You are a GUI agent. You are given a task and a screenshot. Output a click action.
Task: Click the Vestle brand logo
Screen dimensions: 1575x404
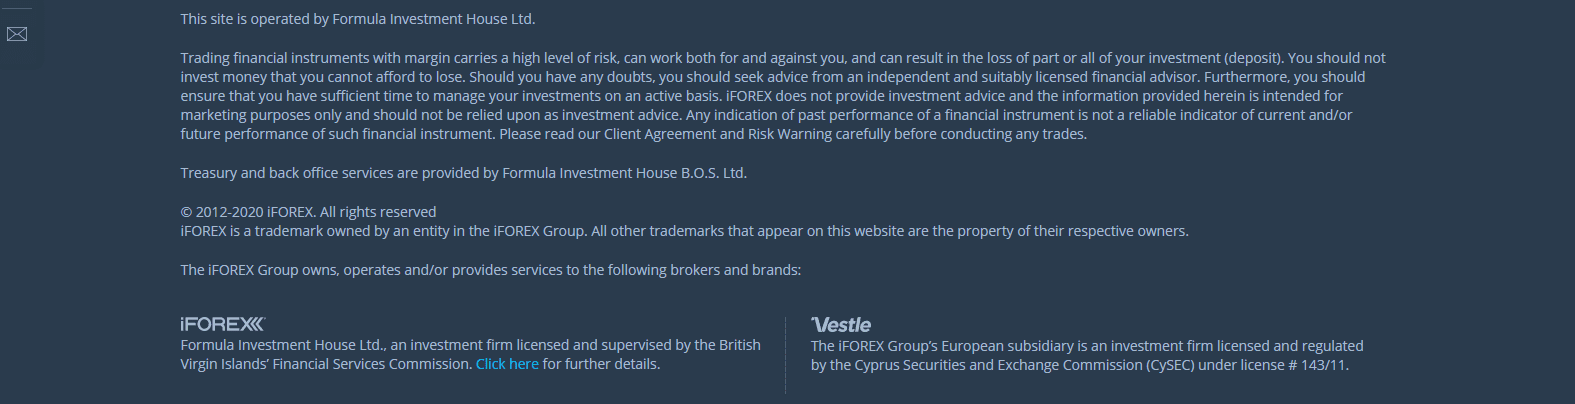(x=841, y=325)
